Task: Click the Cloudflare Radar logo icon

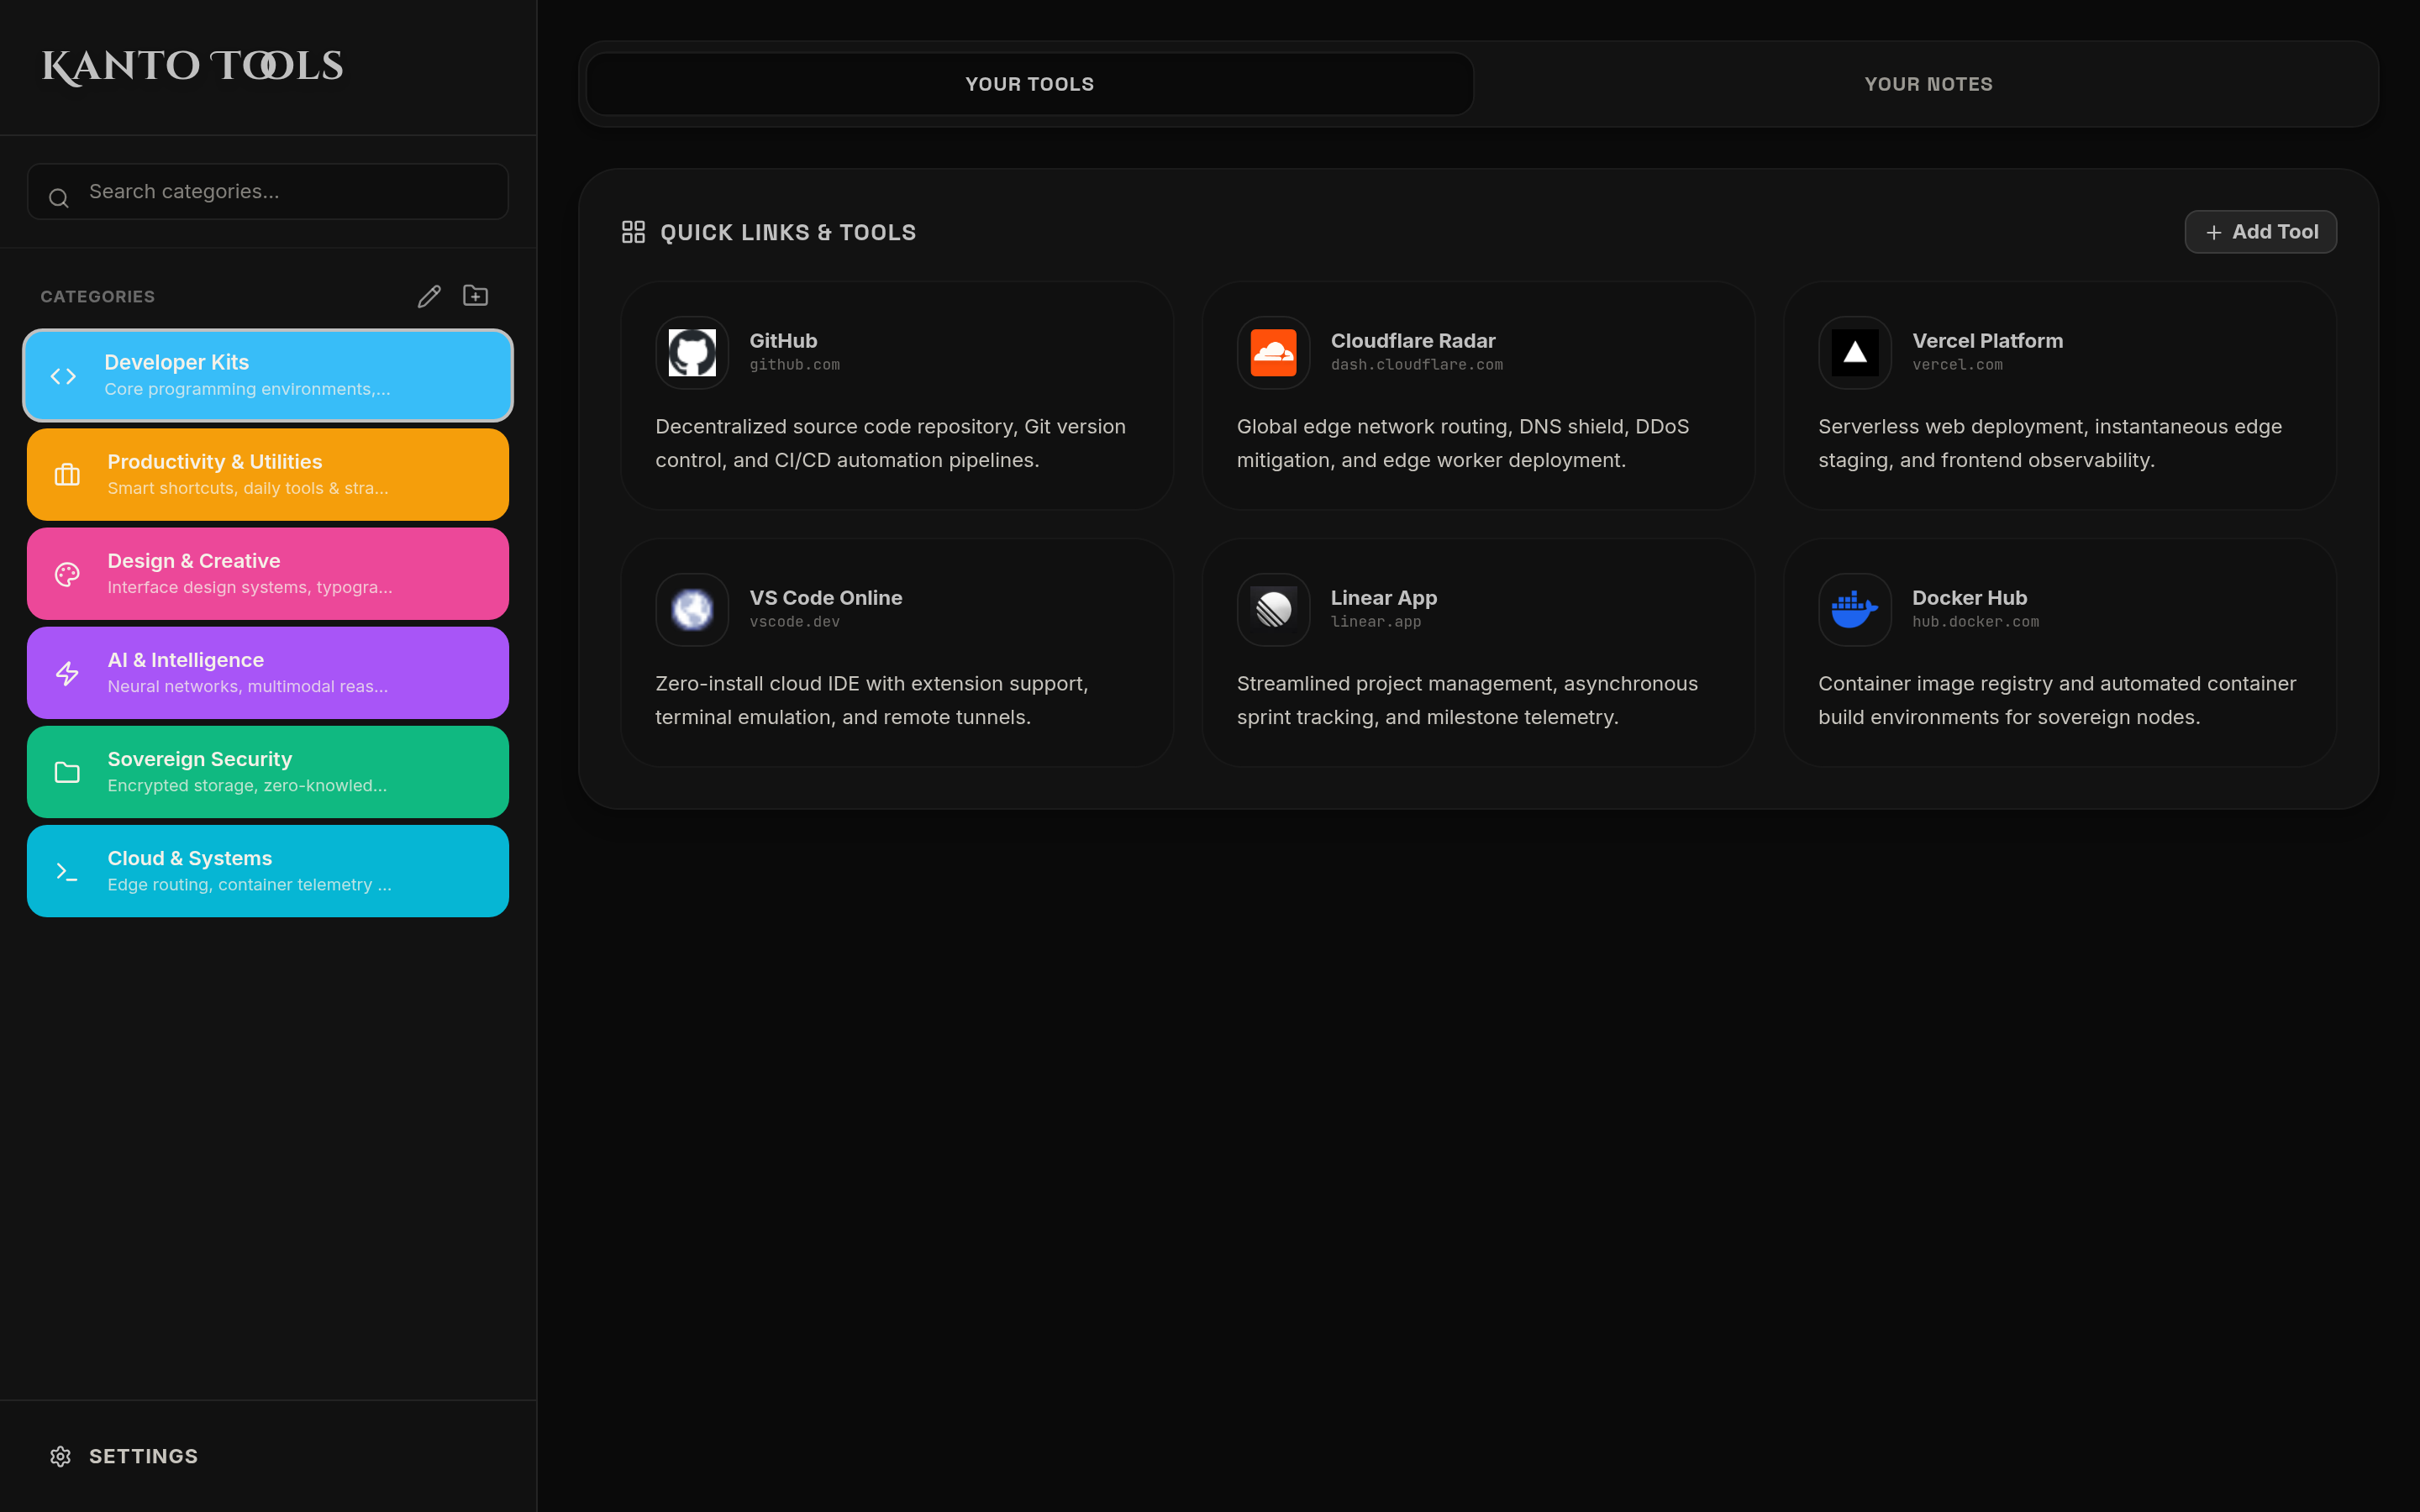Action: click(x=1273, y=352)
